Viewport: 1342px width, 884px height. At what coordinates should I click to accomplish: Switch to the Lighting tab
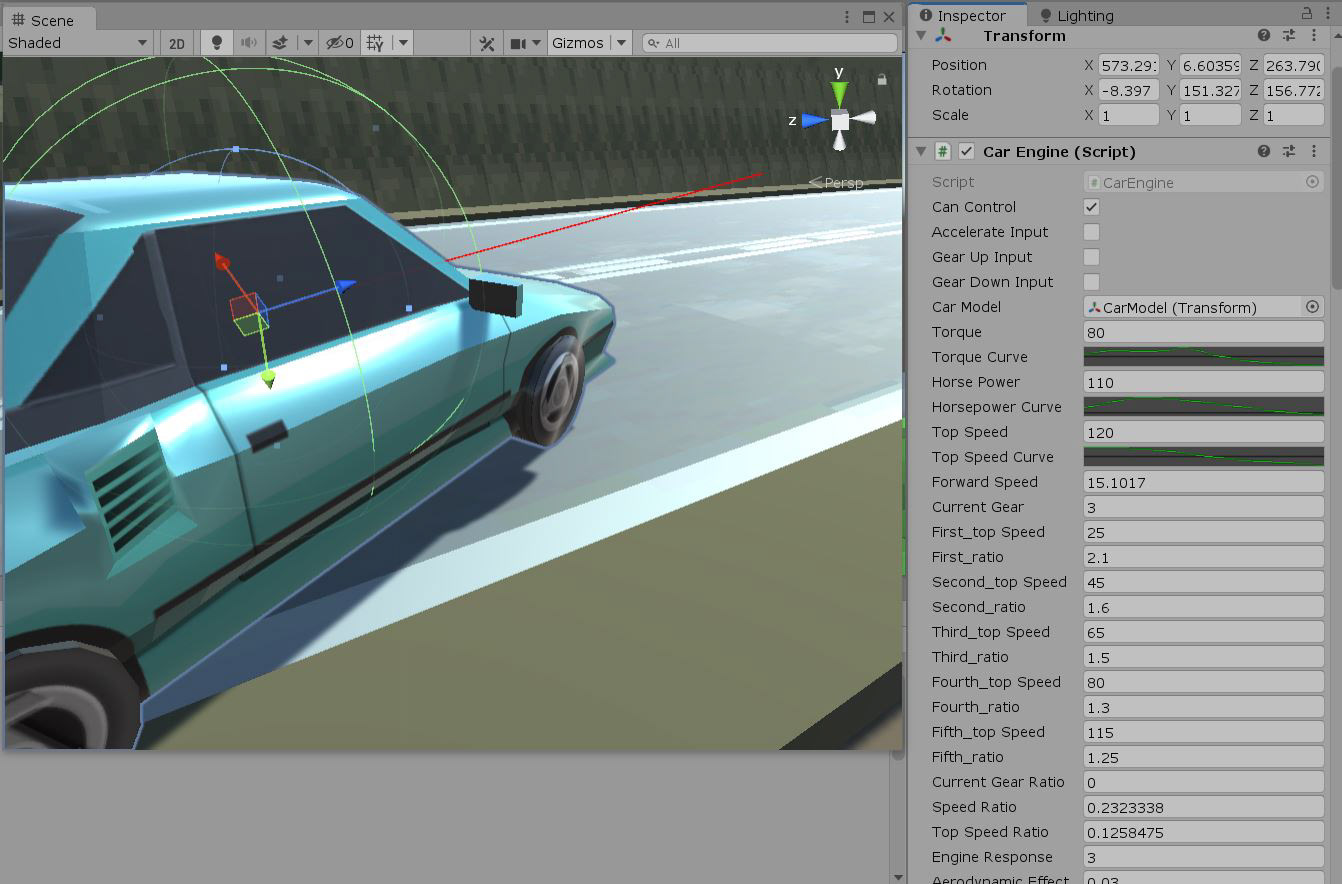1076,15
